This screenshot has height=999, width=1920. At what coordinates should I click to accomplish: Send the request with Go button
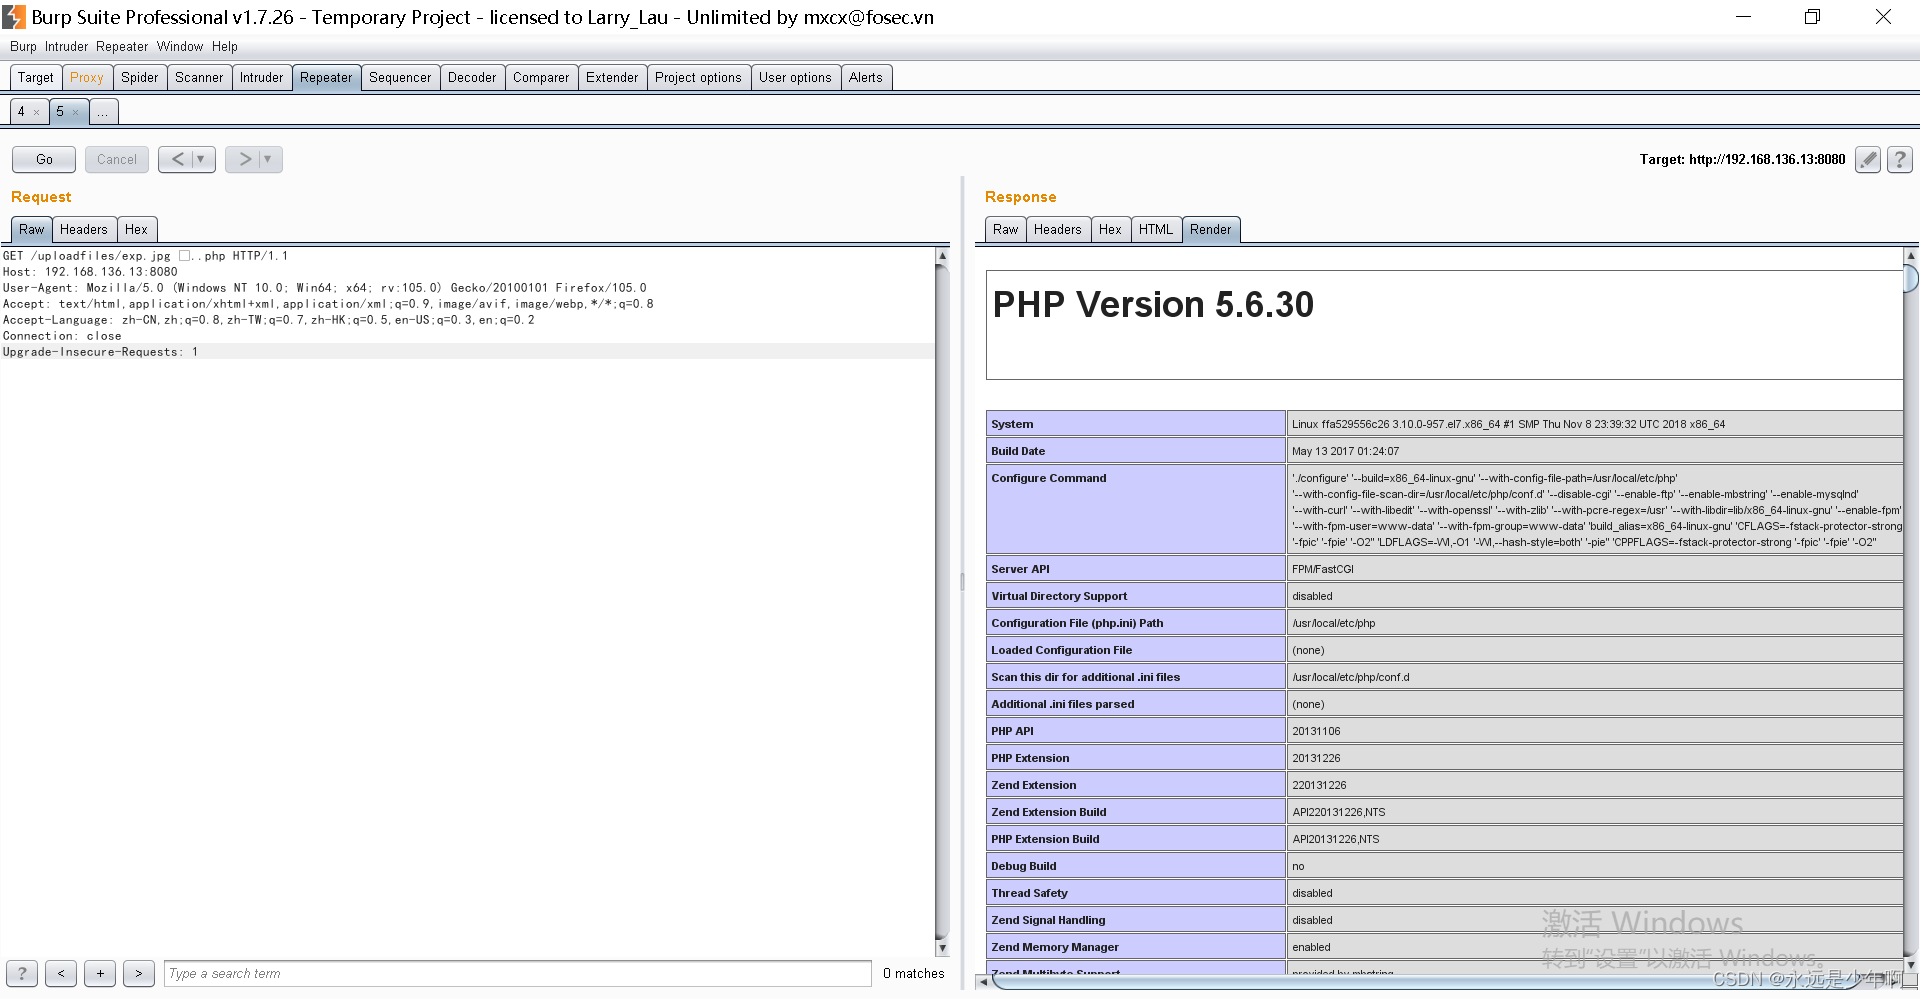point(44,159)
